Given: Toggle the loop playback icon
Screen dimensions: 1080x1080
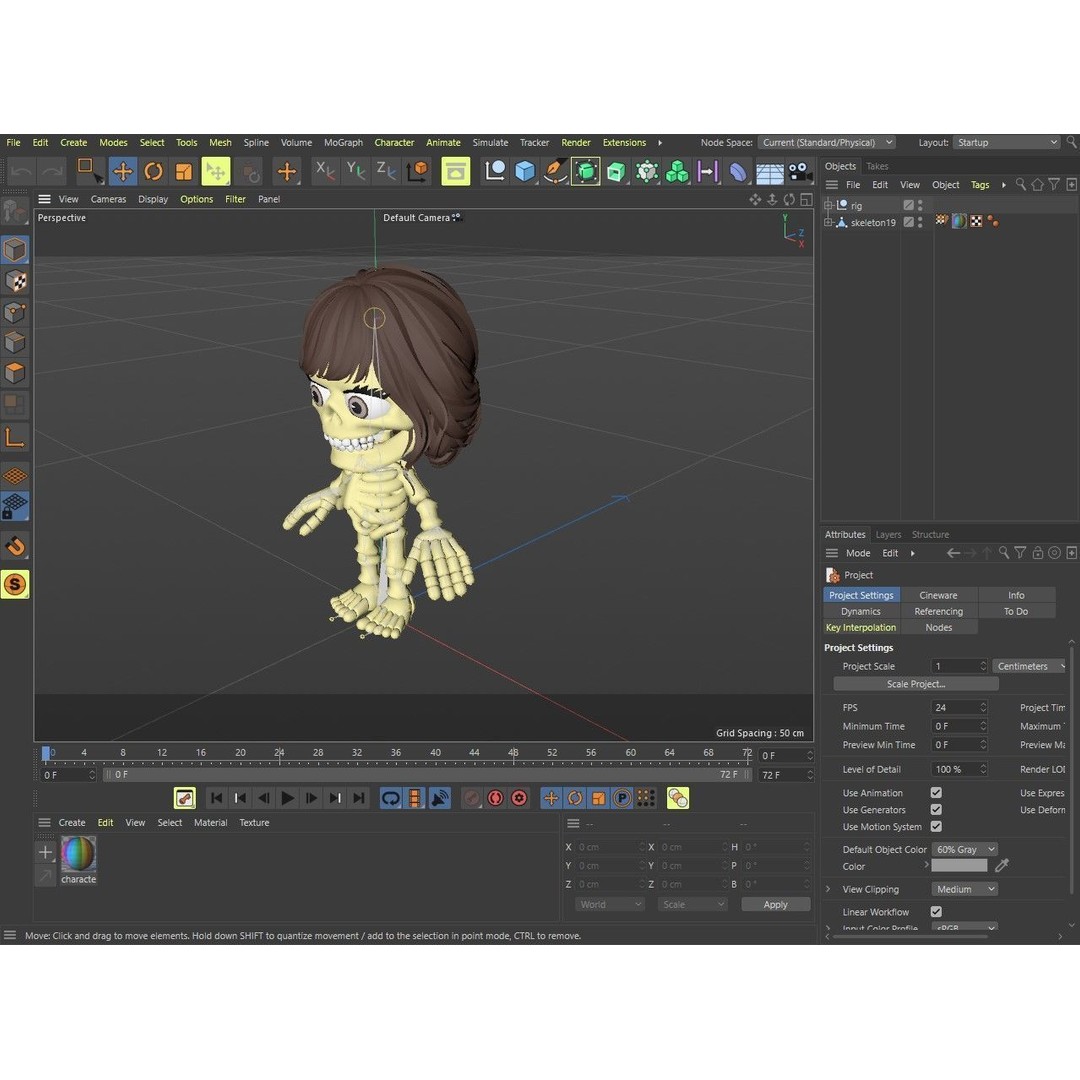Looking at the screenshot, I should point(391,798).
